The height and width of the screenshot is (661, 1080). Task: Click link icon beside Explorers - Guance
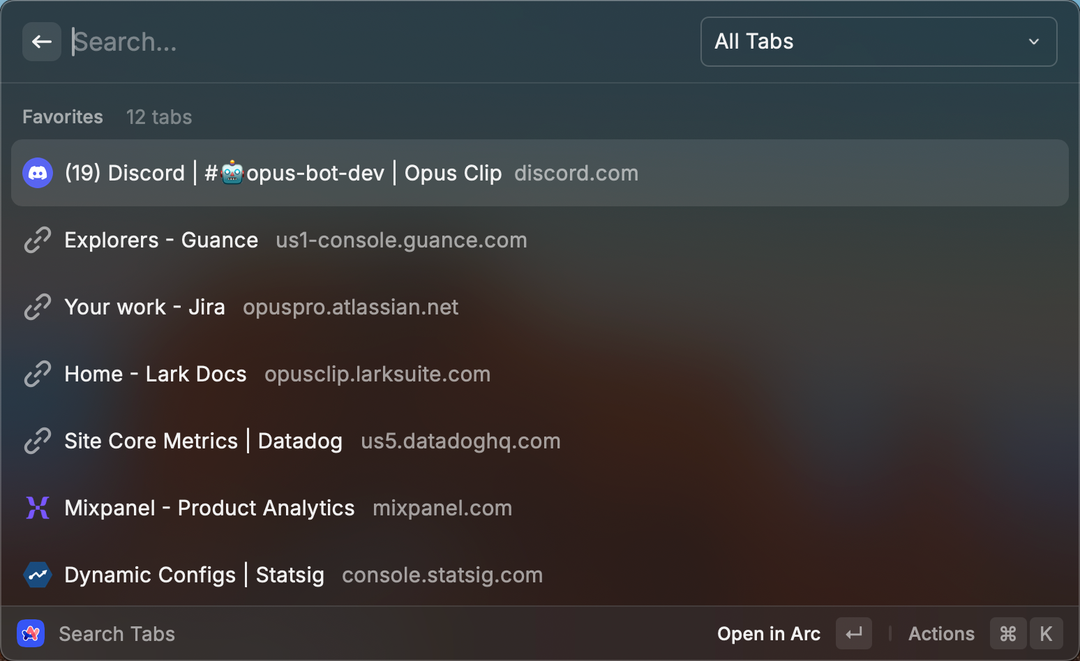(37, 240)
